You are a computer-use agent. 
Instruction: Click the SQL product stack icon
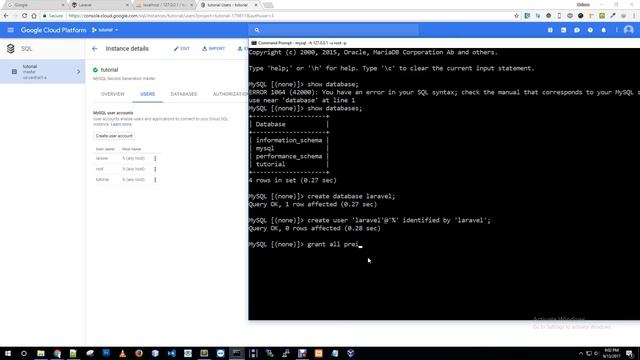11,49
